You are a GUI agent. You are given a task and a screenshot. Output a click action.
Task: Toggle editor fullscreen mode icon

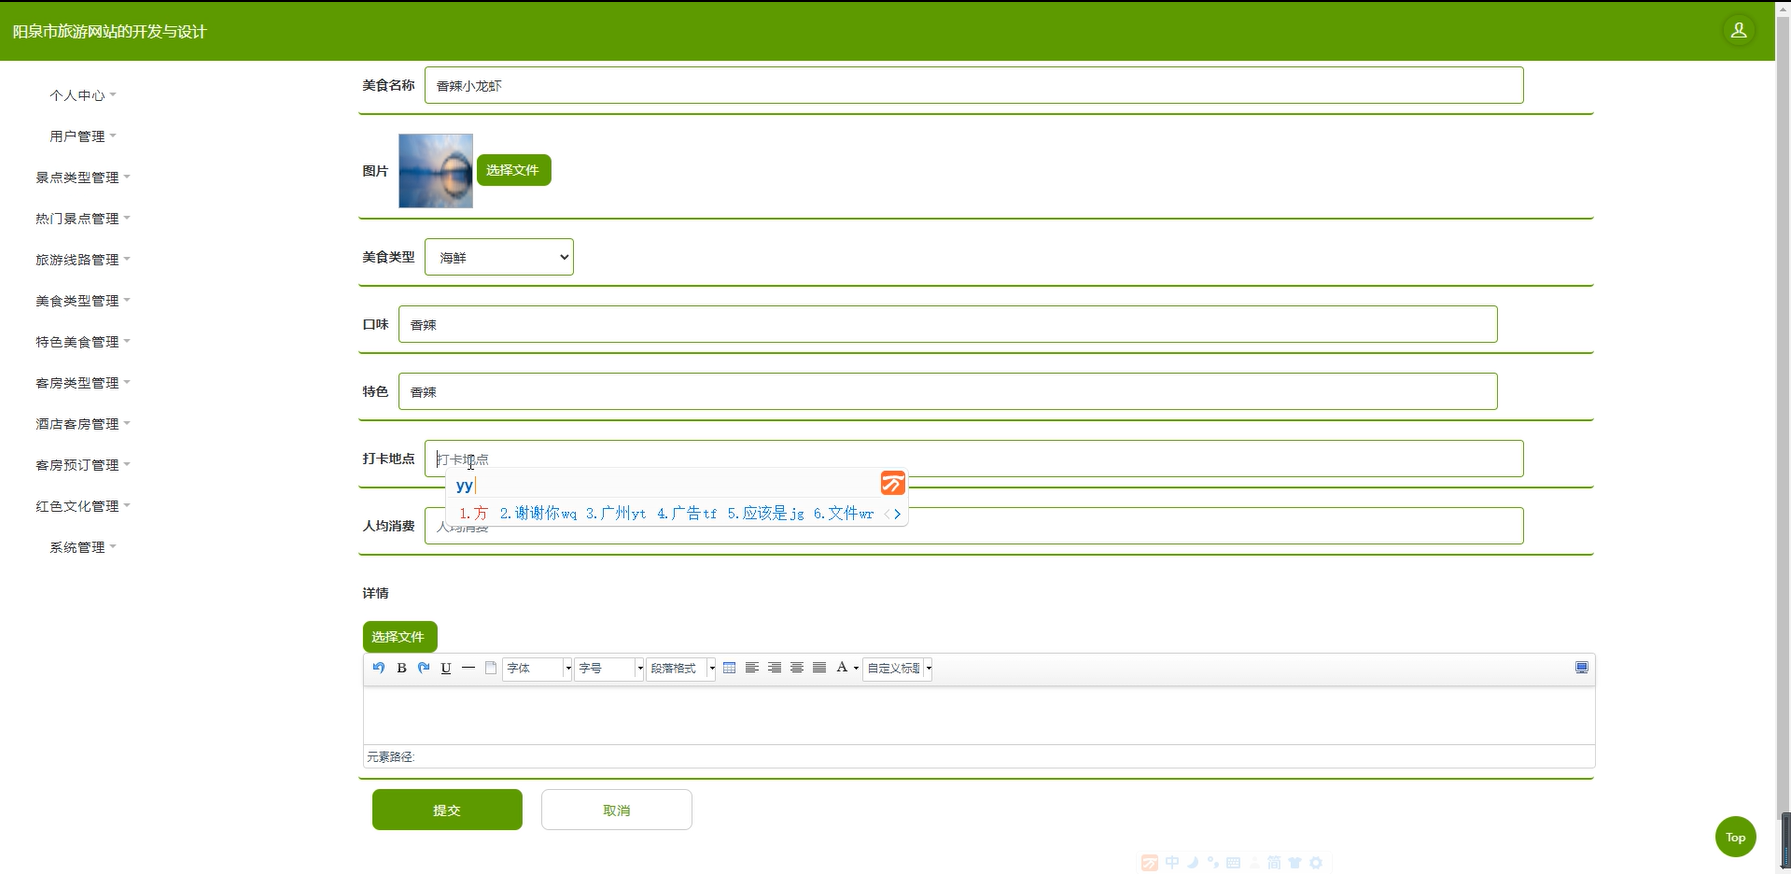(x=1581, y=668)
